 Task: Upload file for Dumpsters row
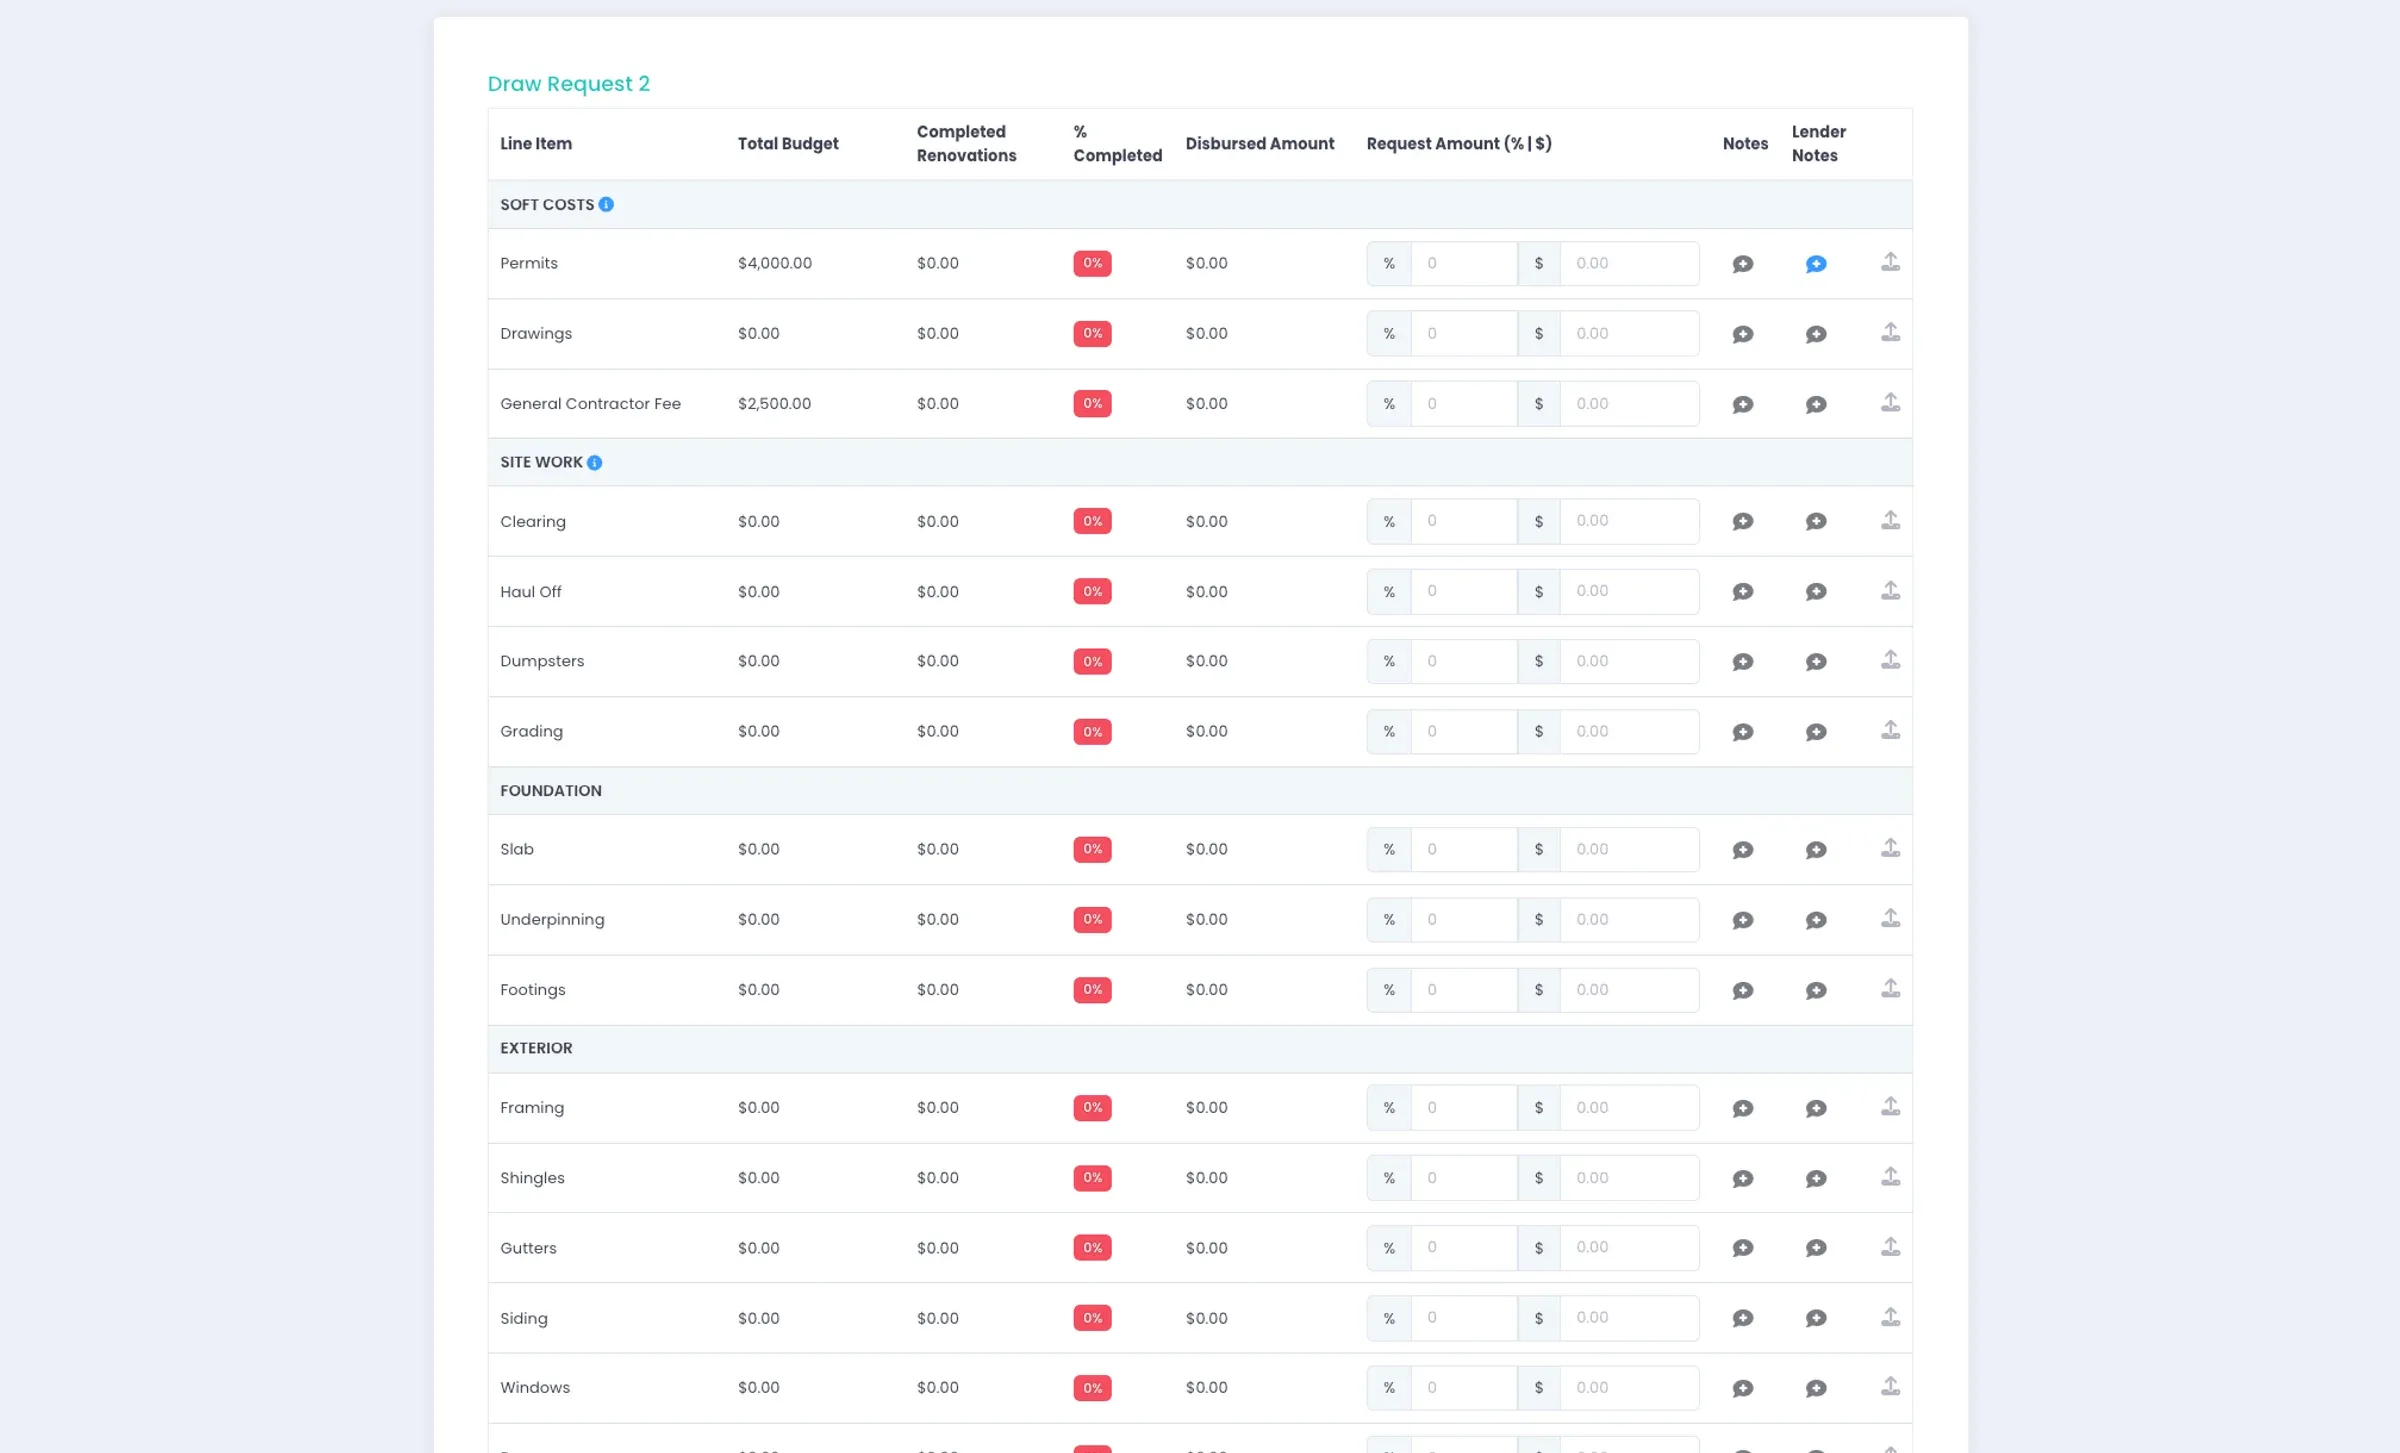(1890, 660)
